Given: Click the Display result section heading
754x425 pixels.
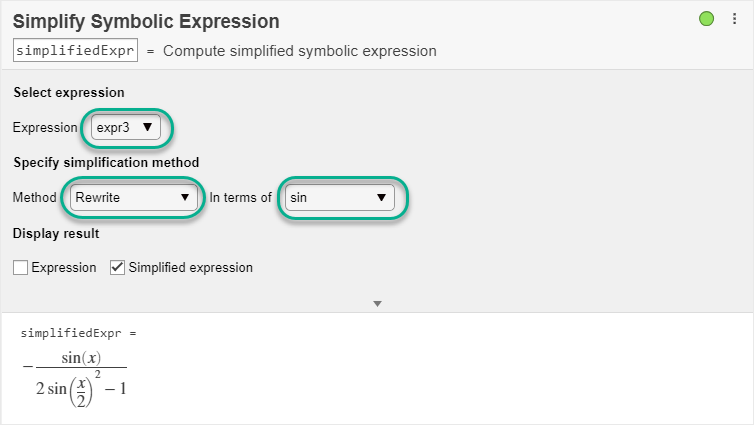Looking at the screenshot, I should pyautogui.click(x=56, y=234).
